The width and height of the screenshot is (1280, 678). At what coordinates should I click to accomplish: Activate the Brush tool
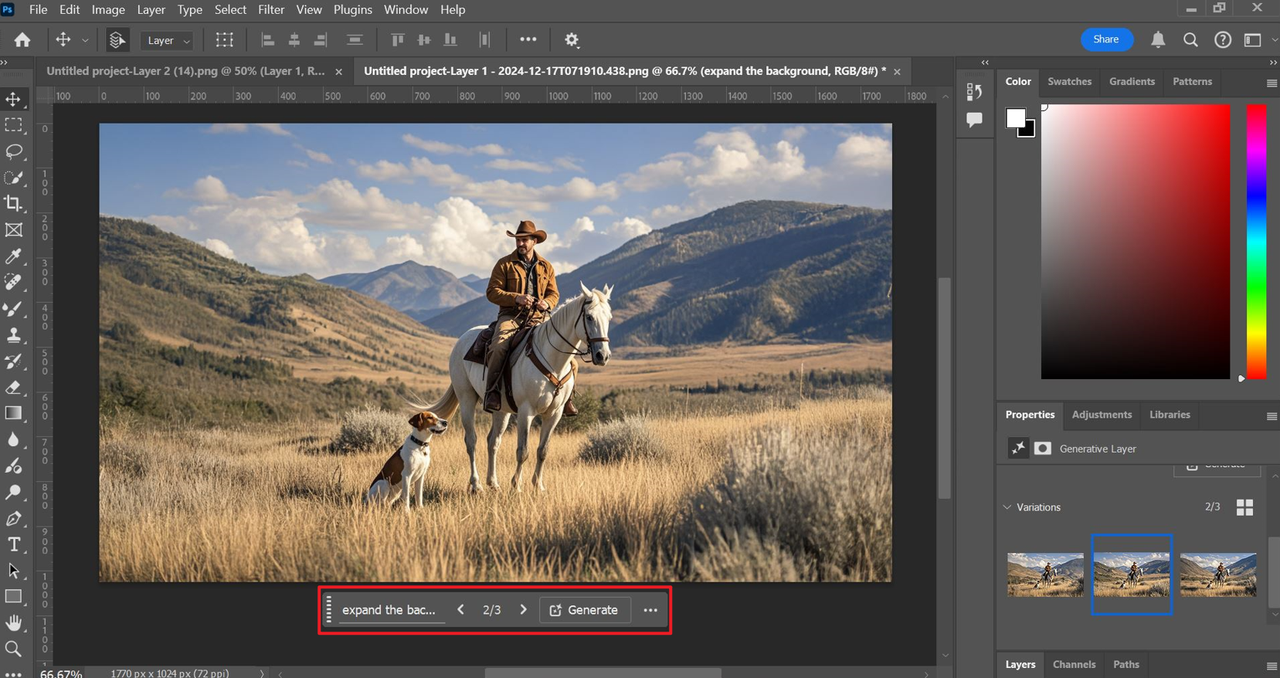(14, 309)
